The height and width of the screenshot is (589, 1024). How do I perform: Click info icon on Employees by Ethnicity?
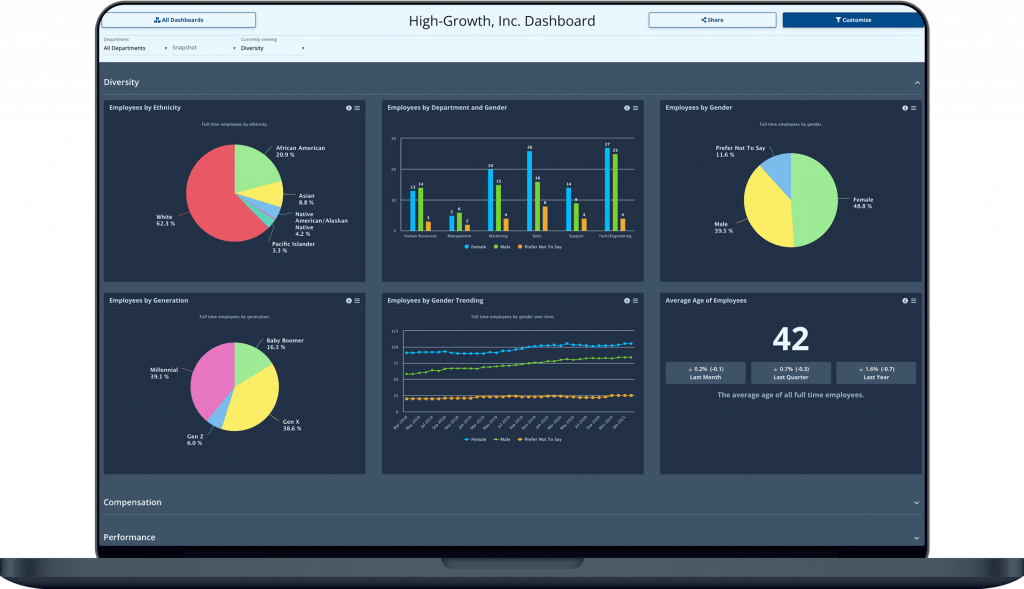point(349,108)
